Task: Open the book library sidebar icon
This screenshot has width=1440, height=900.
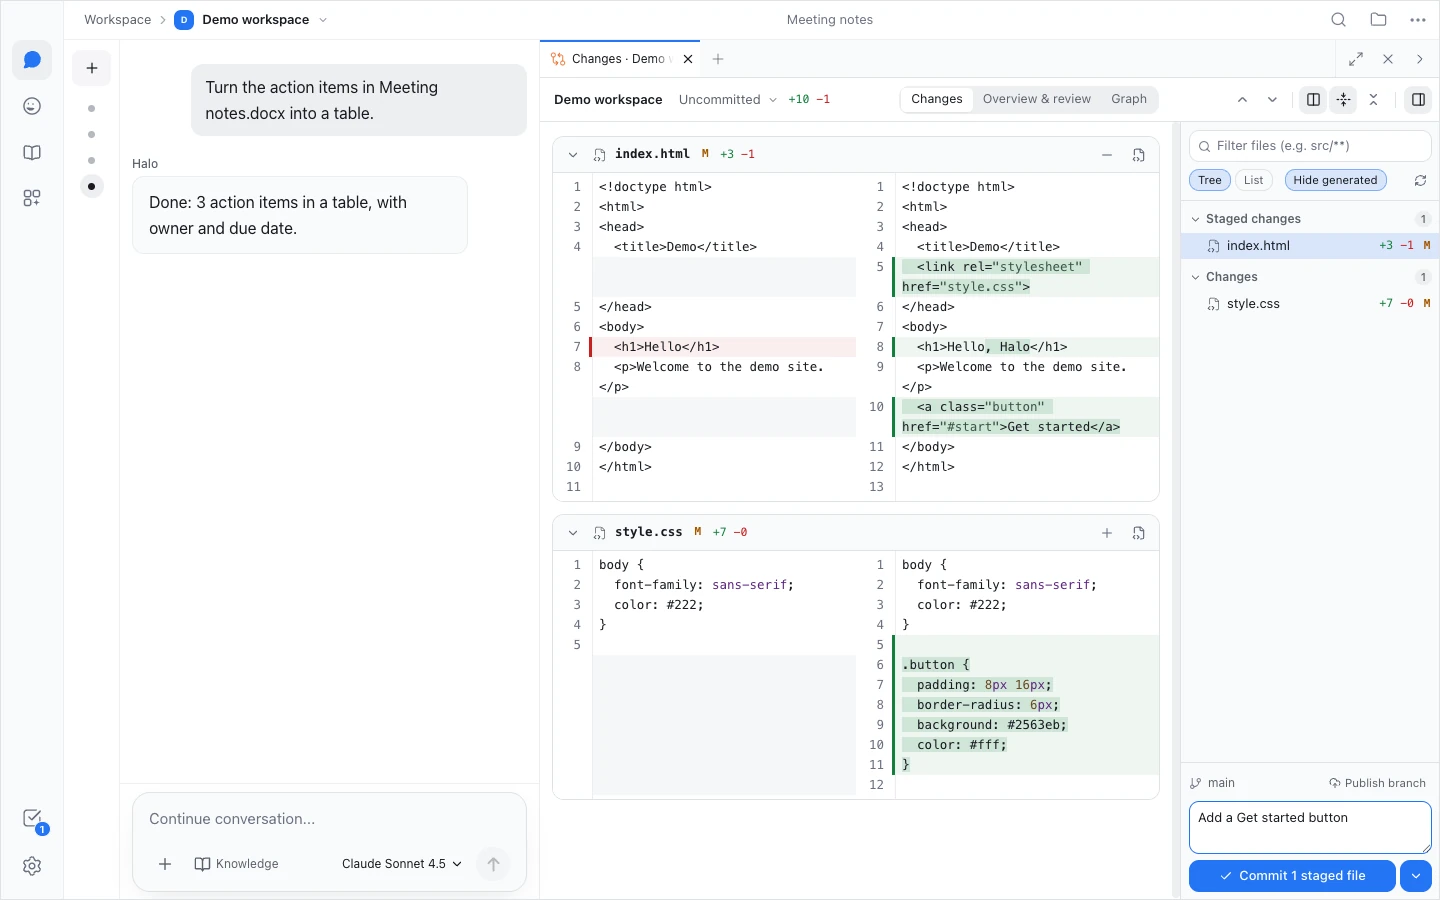Action: pyautogui.click(x=32, y=152)
